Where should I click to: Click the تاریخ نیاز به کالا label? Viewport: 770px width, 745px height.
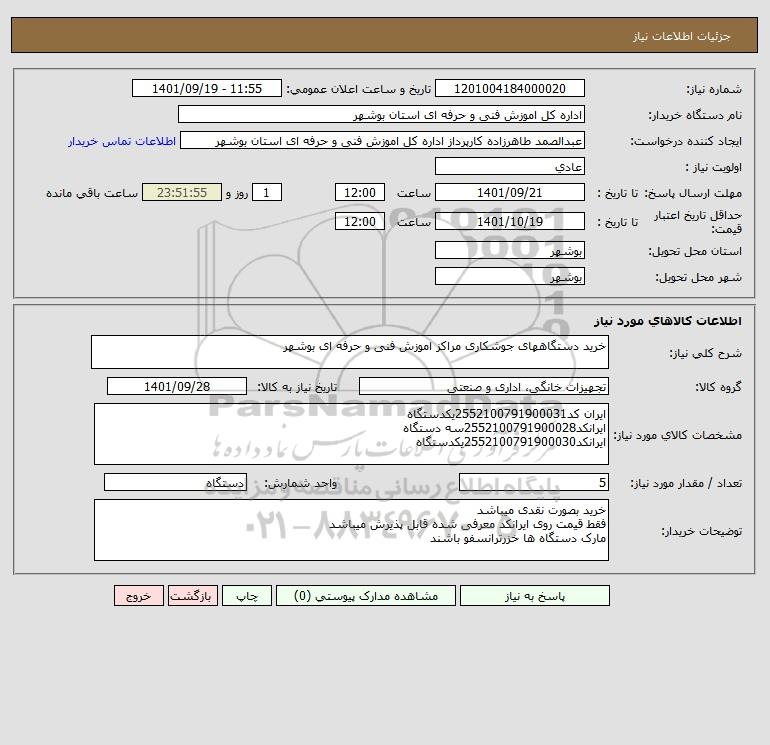pos(297,387)
